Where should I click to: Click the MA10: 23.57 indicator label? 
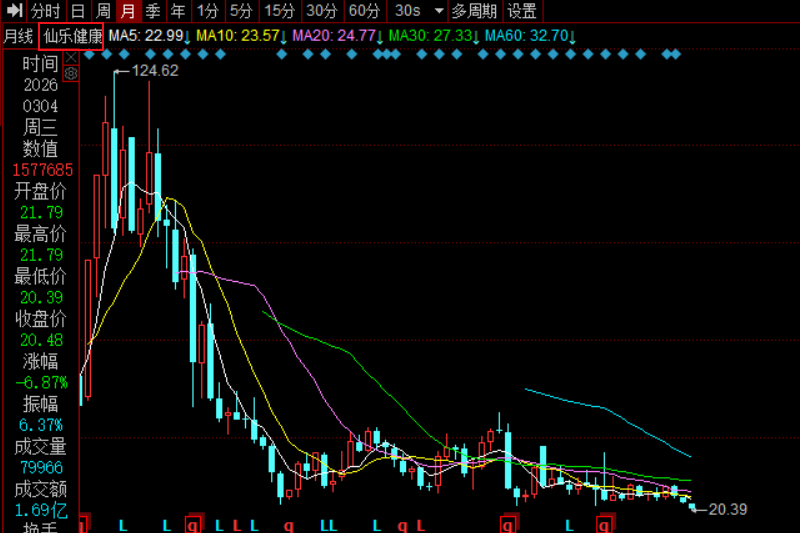point(241,36)
